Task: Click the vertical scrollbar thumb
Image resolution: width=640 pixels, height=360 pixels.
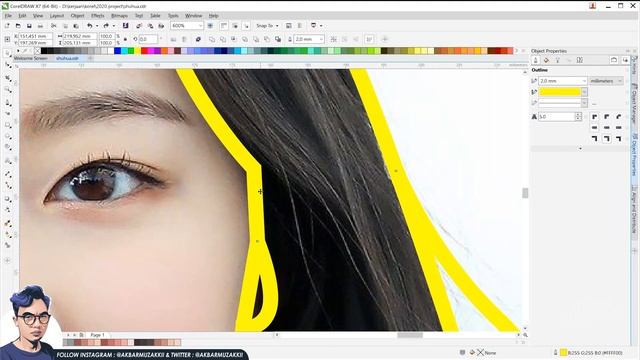Action: (x=525, y=193)
